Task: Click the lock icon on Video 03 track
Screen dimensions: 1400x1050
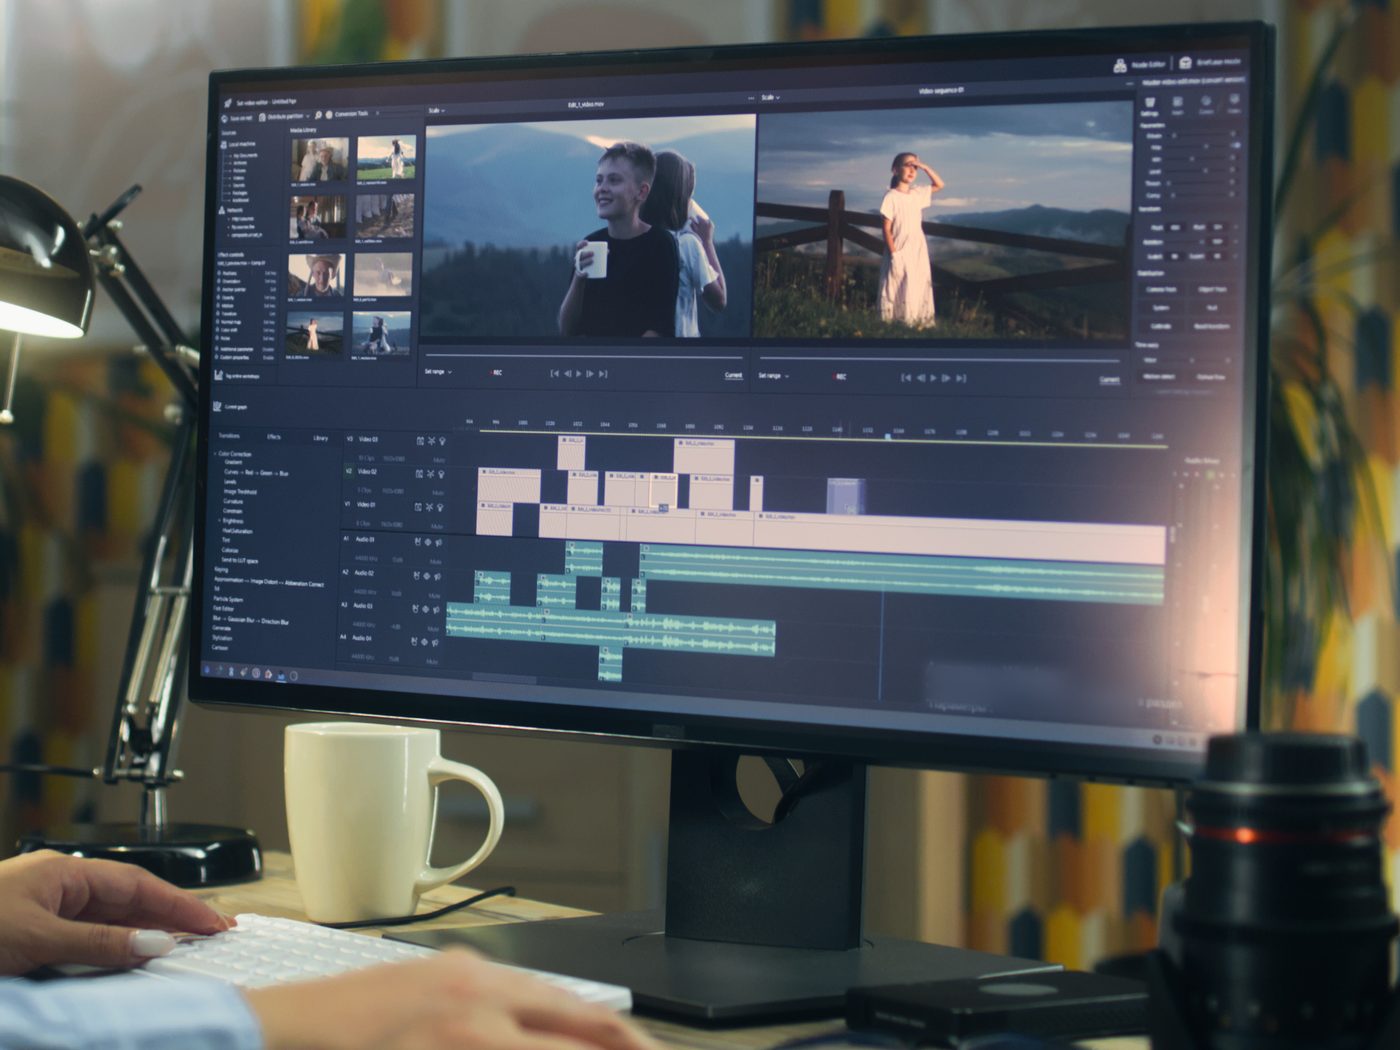Action: point(420,441)
